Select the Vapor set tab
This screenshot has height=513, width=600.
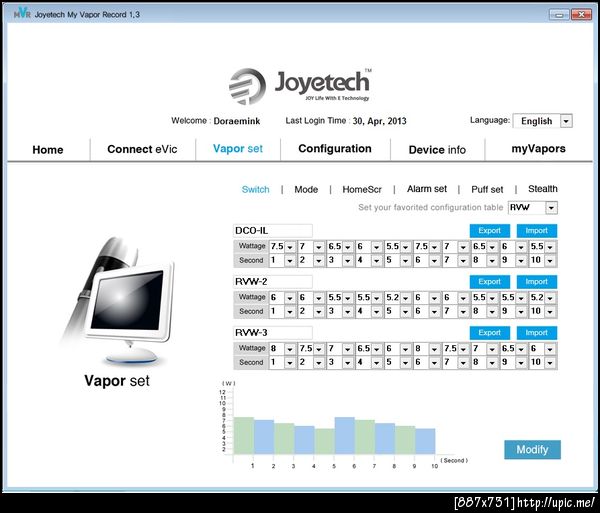click(238, 149)
